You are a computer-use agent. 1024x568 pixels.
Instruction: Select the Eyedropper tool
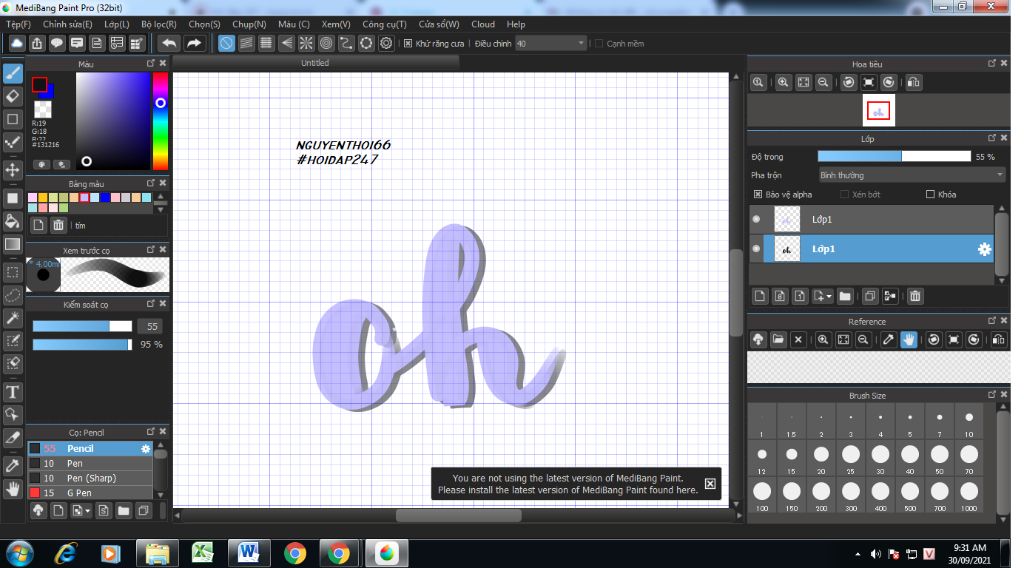[x=12, y=465]
